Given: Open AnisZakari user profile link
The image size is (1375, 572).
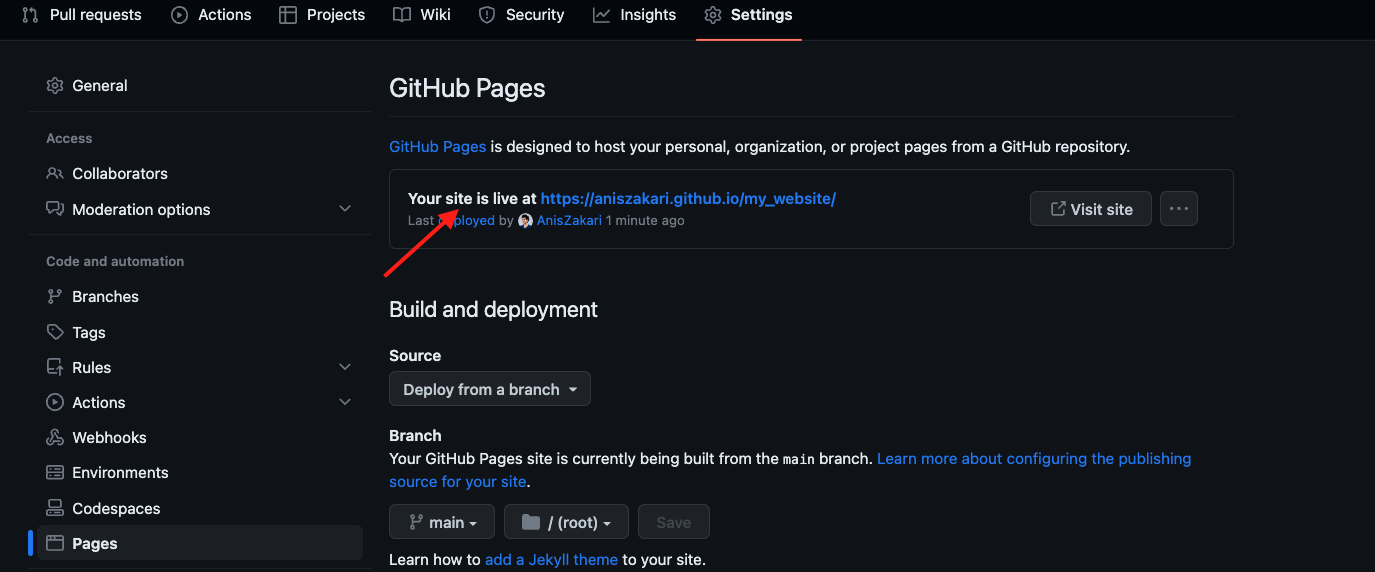Looking at the screenshot, I should point(569,221).
